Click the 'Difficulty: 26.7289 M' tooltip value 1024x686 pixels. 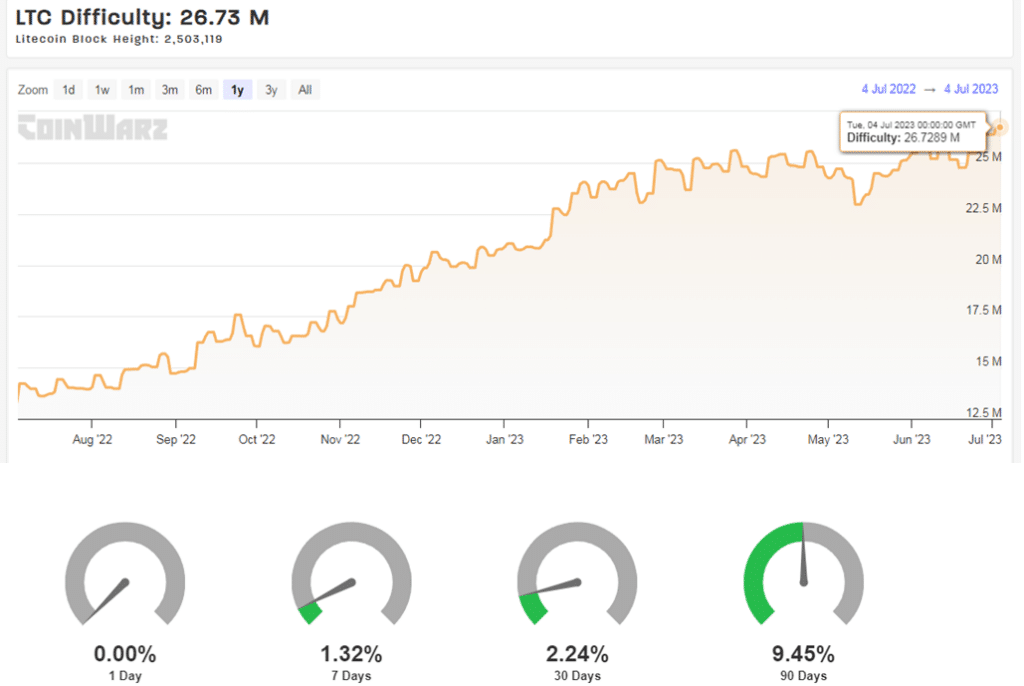[903, 138]
